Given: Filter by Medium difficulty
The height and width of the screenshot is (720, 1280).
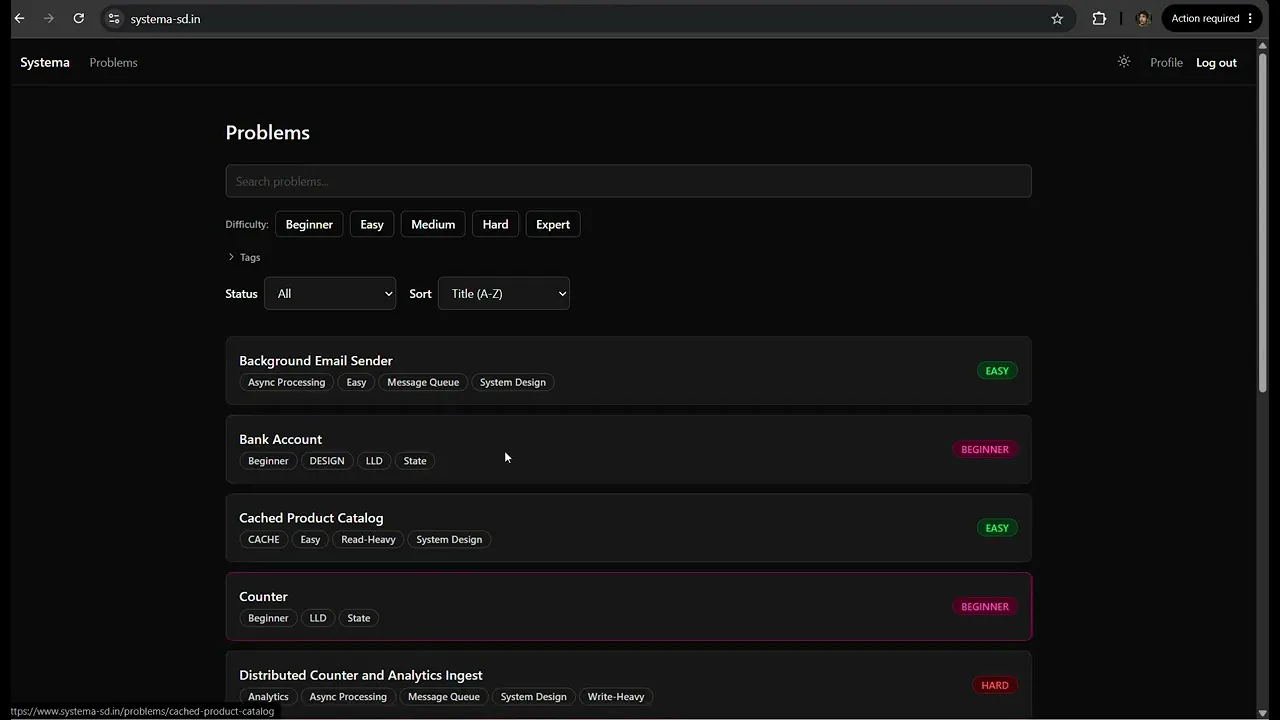Looking at the screenshot, I should 433,224.
